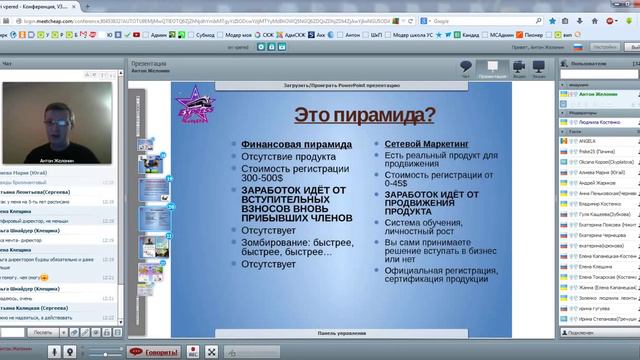Open the Gmail bookmark icon

84,35
